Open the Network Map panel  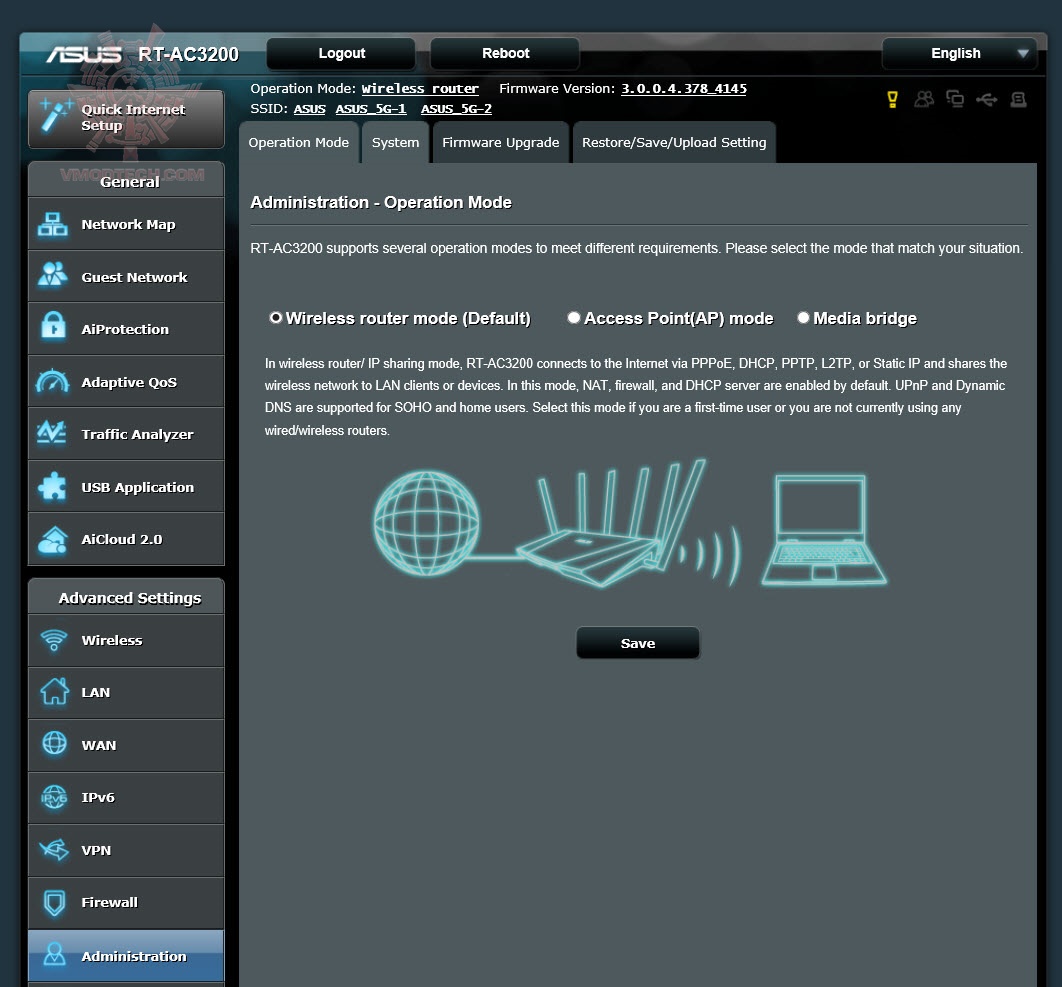point(125,223)
